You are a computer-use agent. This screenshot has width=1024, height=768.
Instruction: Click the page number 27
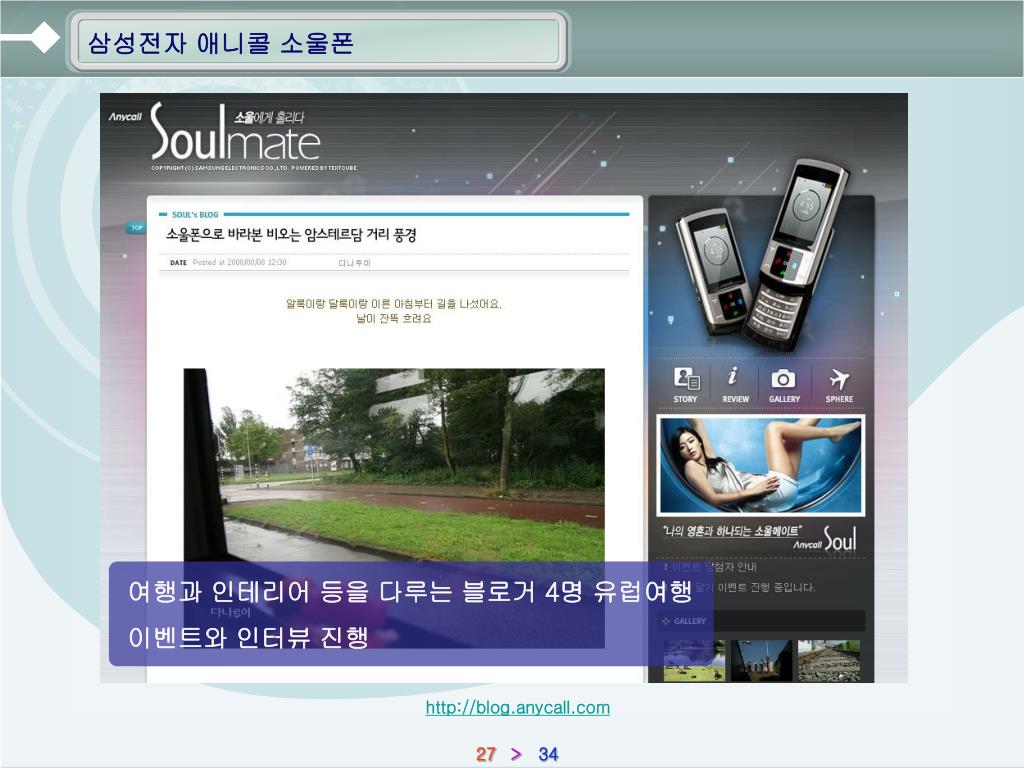point(486,754)
